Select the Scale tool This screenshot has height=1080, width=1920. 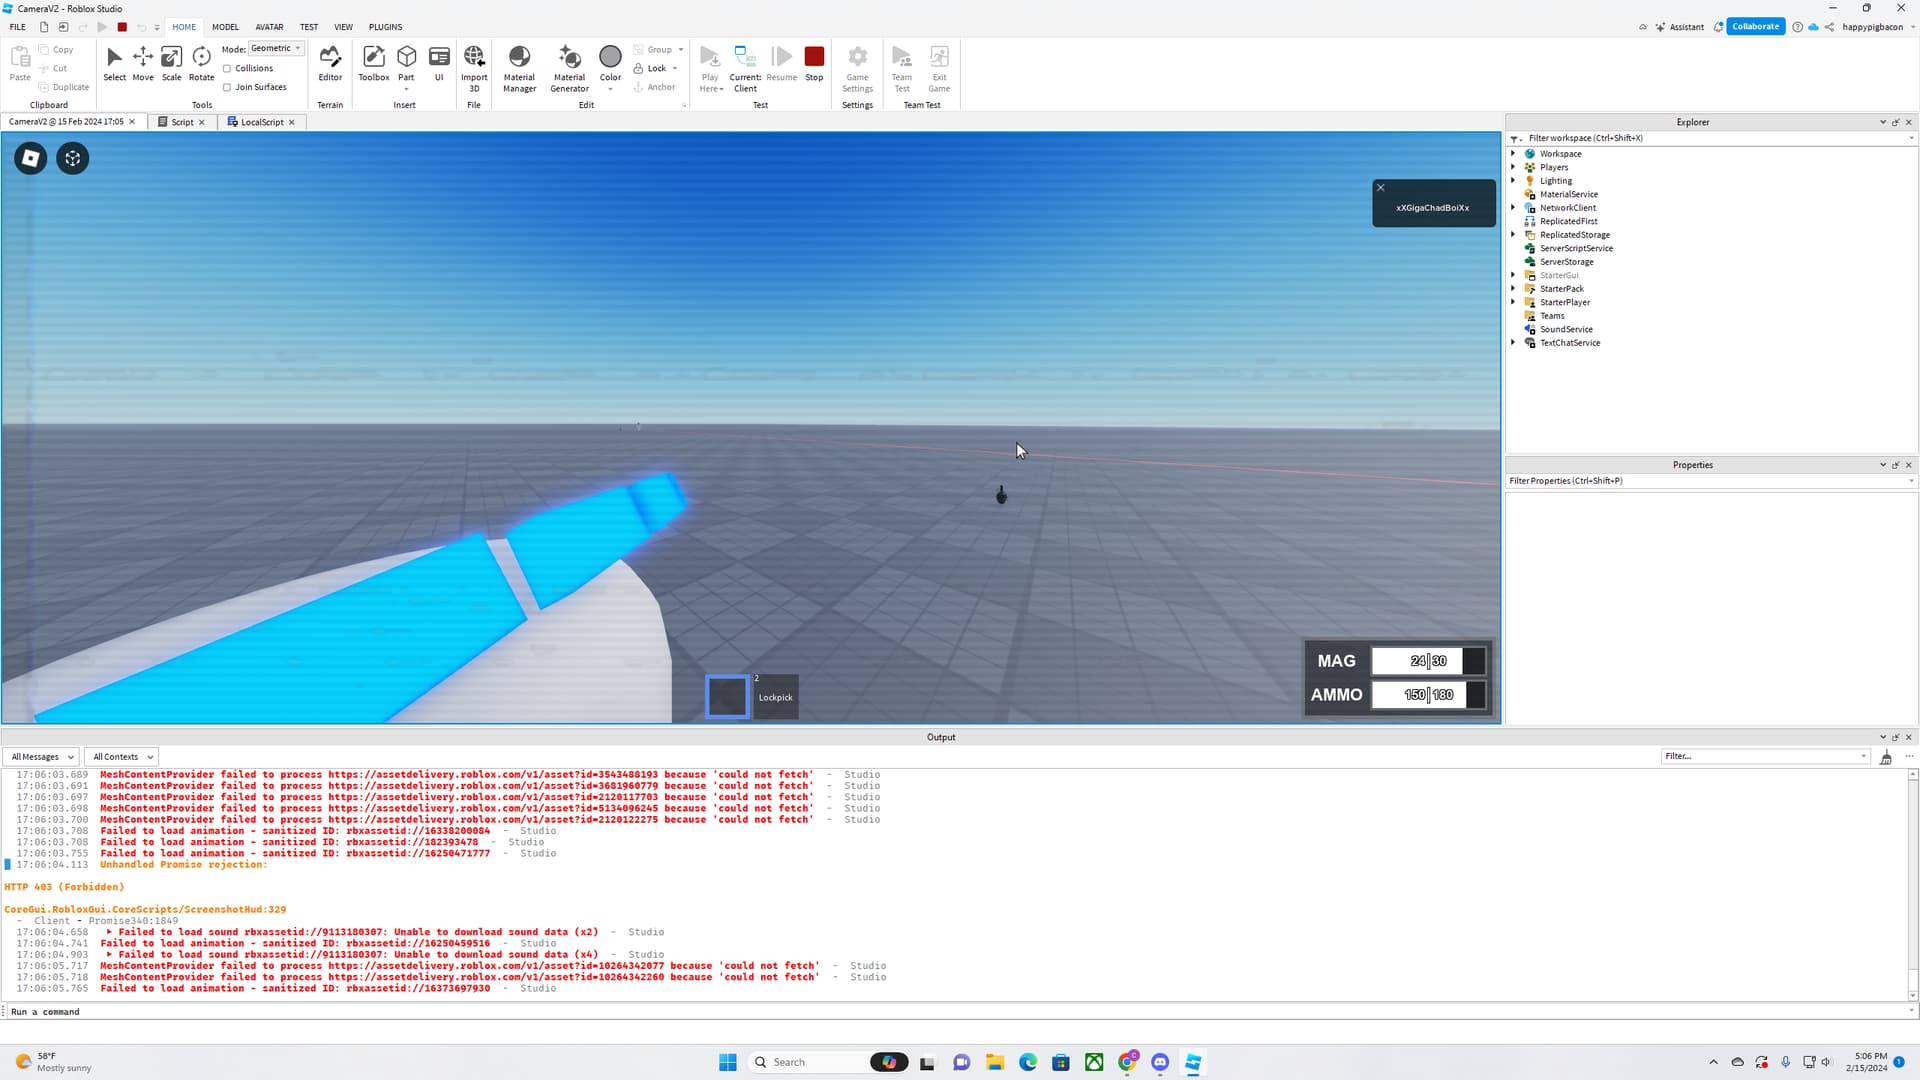point(171,62)
